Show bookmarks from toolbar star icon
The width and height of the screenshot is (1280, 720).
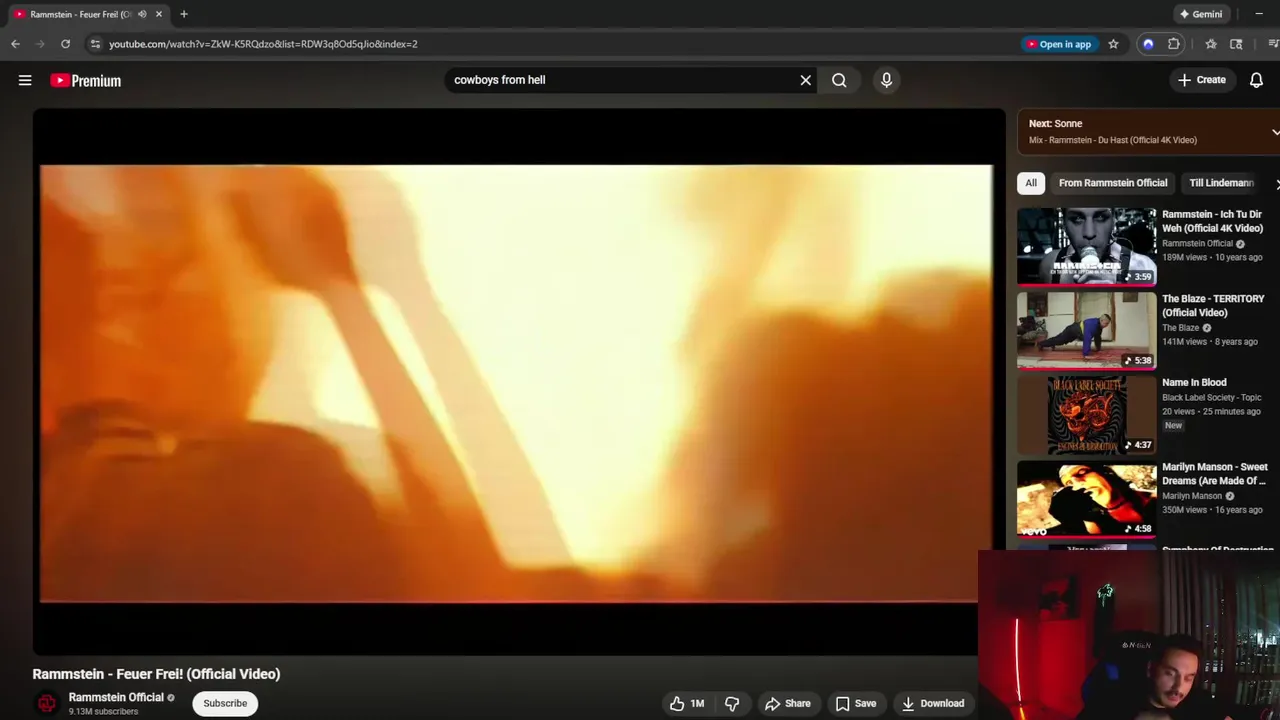[1211, 44]
